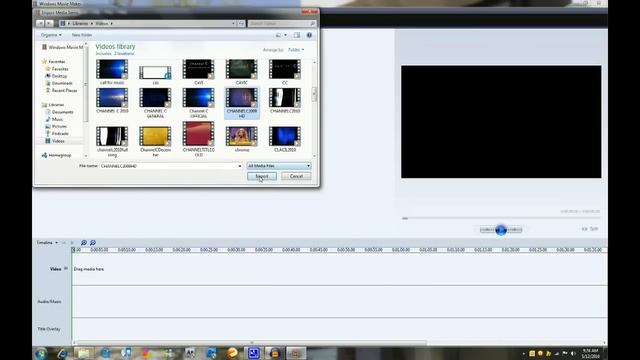Click the Import button in the dialog
The width and height of the screenshot is (640, 360).
(x=262, y=176)
